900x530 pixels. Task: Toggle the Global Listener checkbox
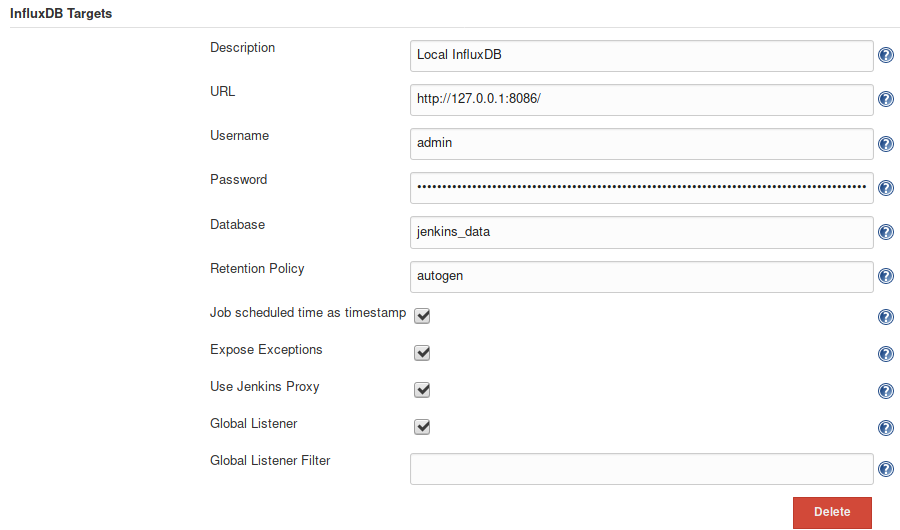(x=422, y=427)
